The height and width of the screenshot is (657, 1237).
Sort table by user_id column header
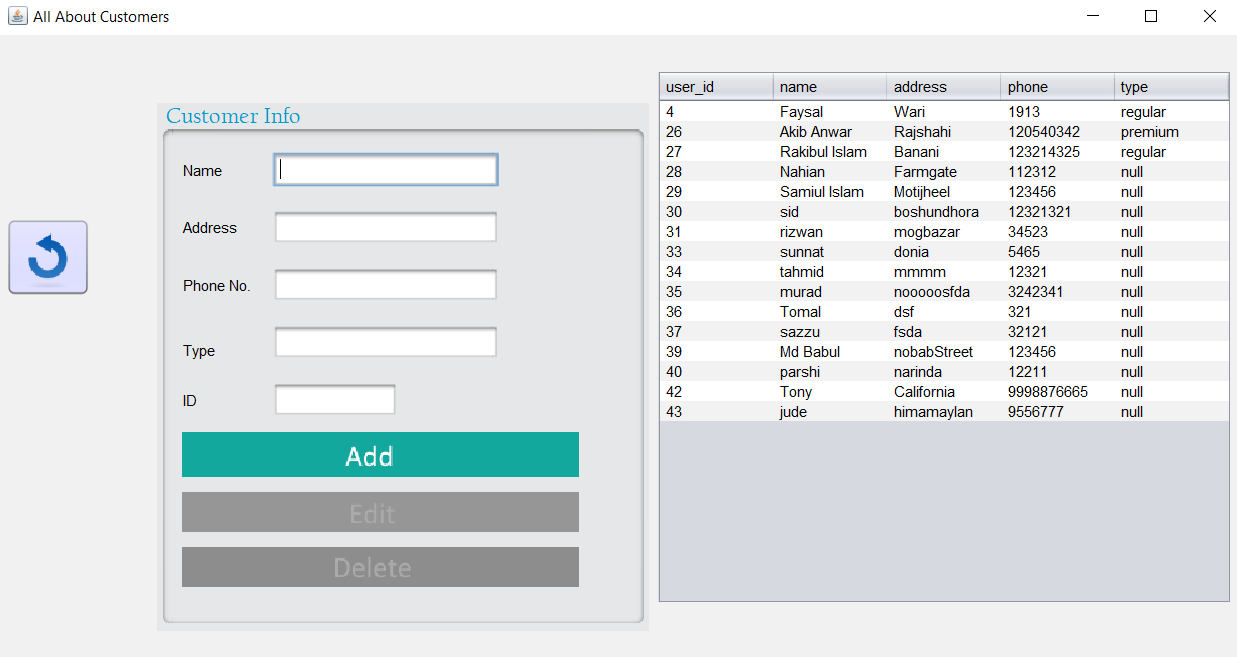pos(716,87)
